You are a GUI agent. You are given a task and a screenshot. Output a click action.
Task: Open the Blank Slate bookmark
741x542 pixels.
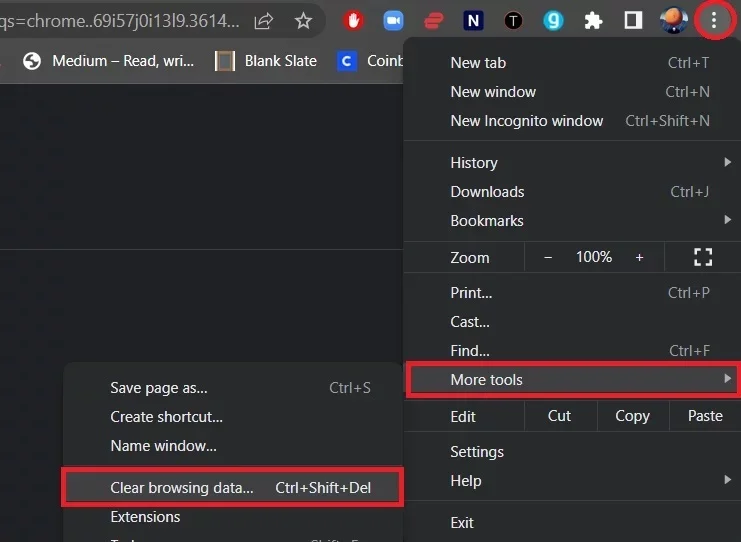click(x=266, y=60)
